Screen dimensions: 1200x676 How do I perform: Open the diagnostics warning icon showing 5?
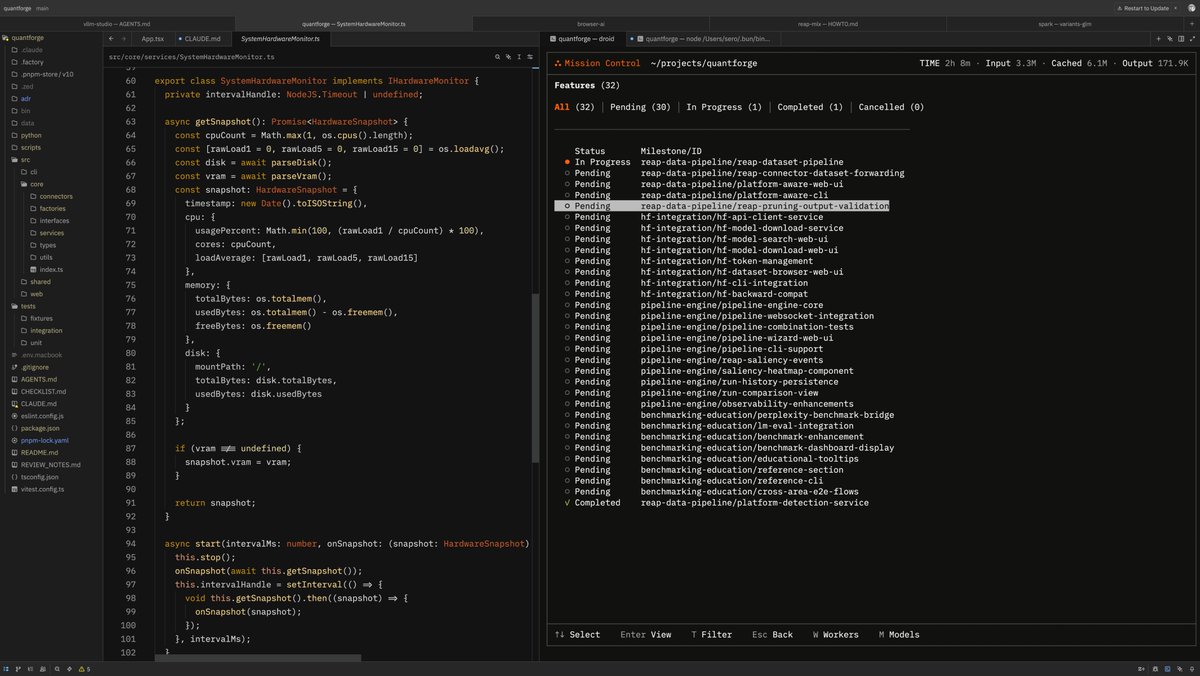pyautogui.click(x=84, y=669)
